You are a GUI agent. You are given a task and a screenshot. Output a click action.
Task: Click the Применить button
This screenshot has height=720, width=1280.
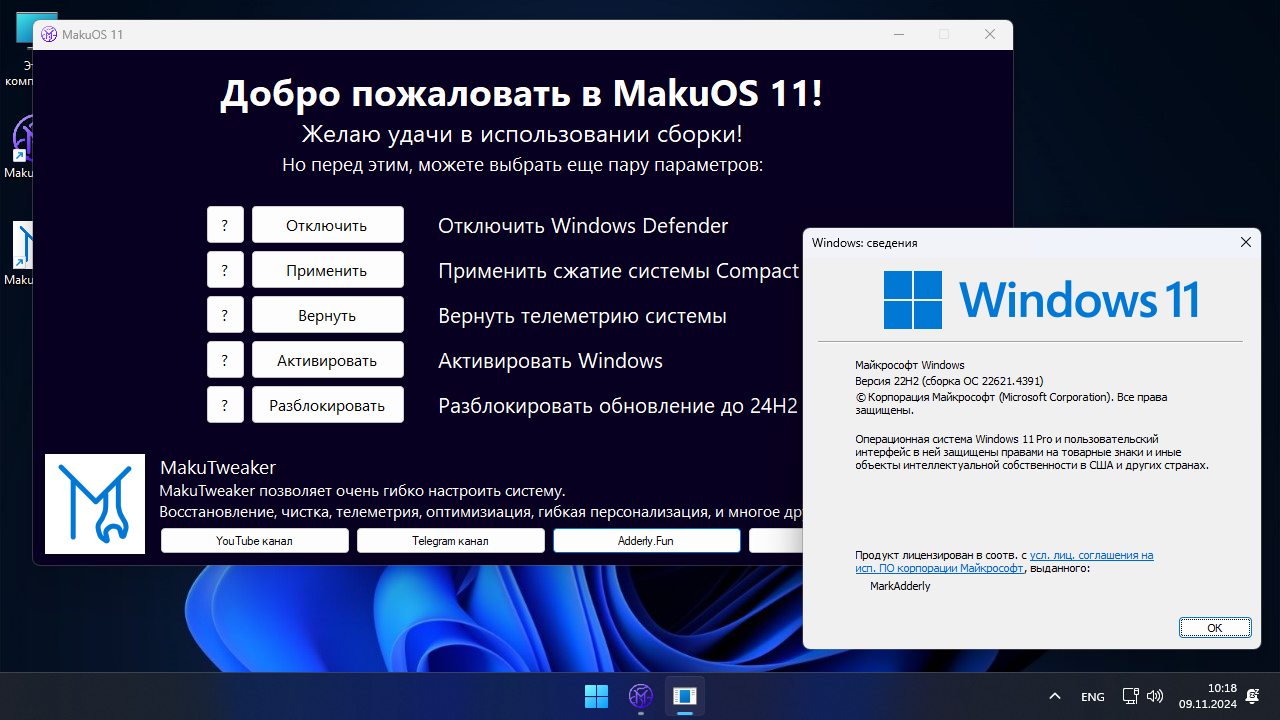tap(327, 270)
